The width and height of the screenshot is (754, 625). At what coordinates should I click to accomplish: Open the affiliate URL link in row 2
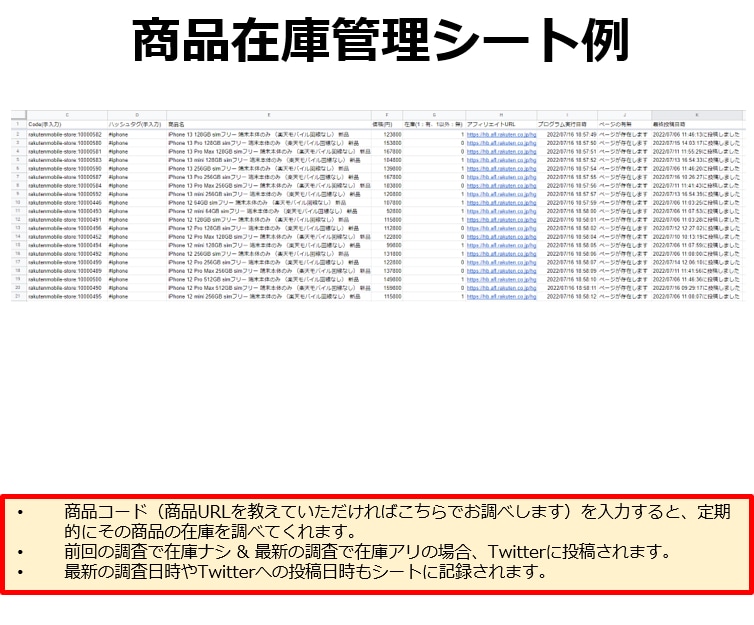(x=501, y=135)
